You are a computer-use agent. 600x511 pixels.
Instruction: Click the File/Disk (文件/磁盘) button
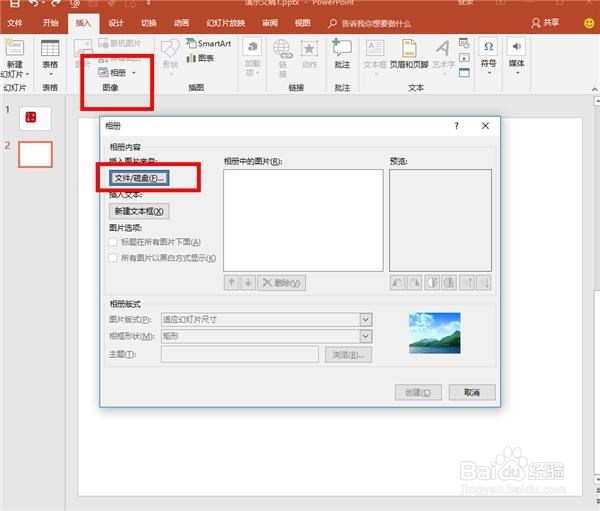(x=139, y=178)
